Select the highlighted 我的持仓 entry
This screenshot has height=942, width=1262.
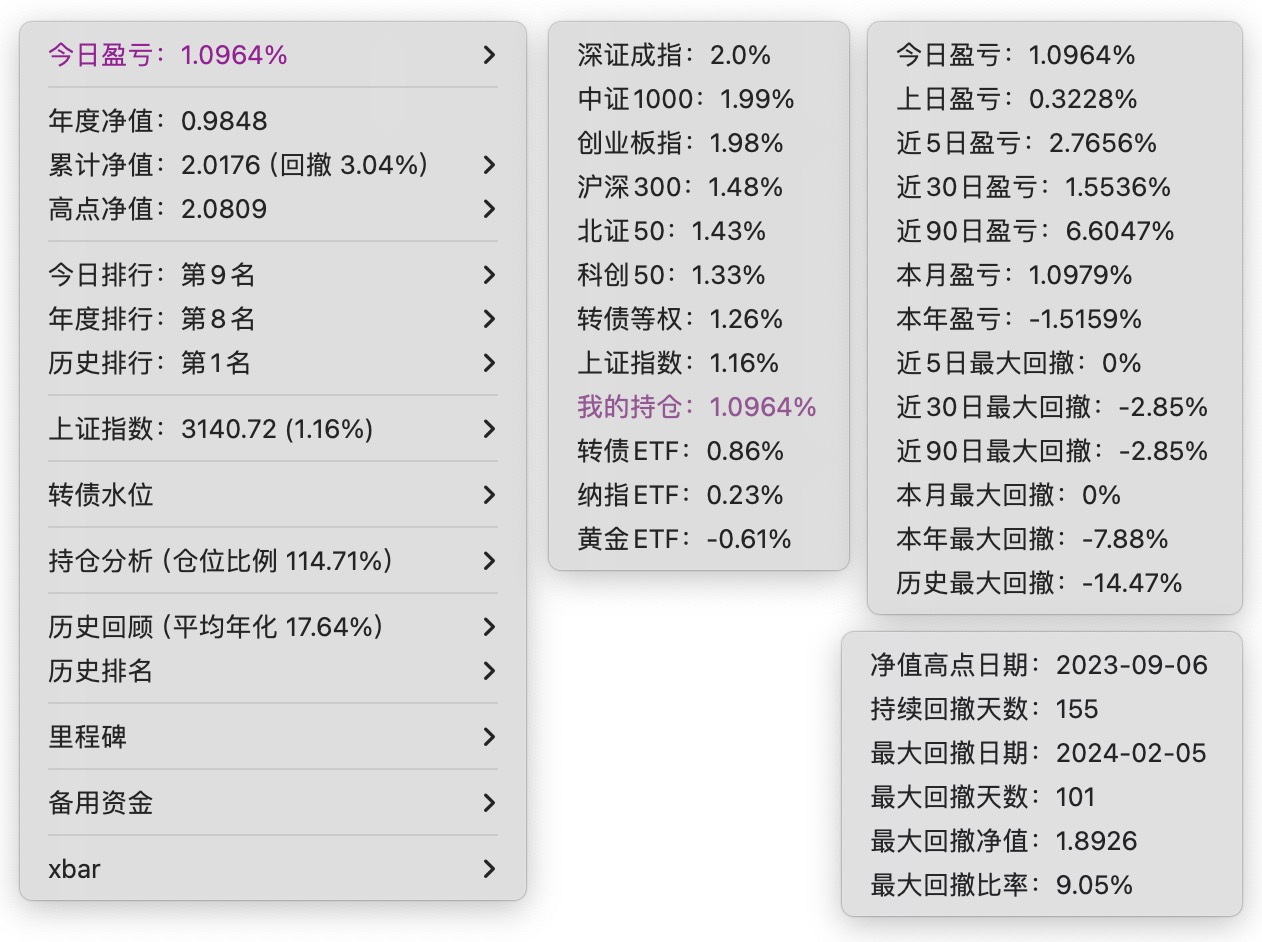(x=696, y=407)
